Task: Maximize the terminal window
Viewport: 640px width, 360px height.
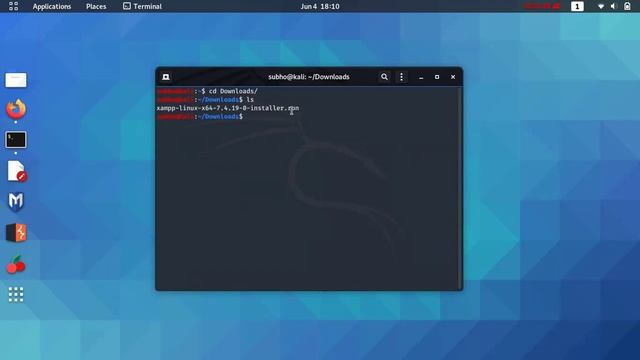Action: coord(437,77)
